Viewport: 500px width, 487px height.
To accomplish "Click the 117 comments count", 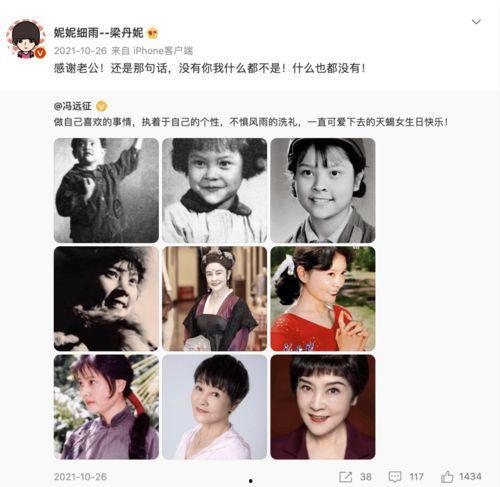I will [416, 477].
